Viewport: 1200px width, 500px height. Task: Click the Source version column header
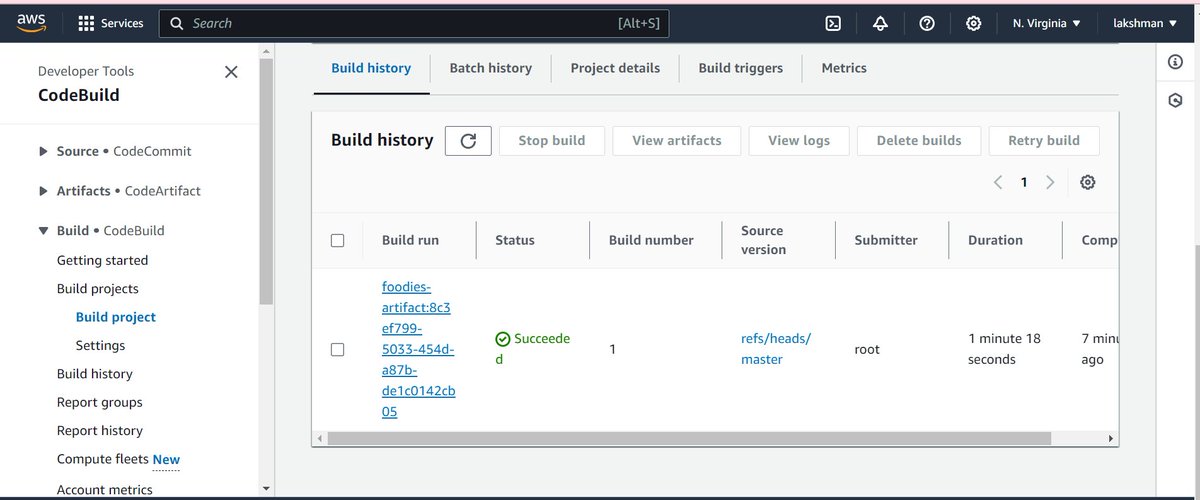point(763,240)
